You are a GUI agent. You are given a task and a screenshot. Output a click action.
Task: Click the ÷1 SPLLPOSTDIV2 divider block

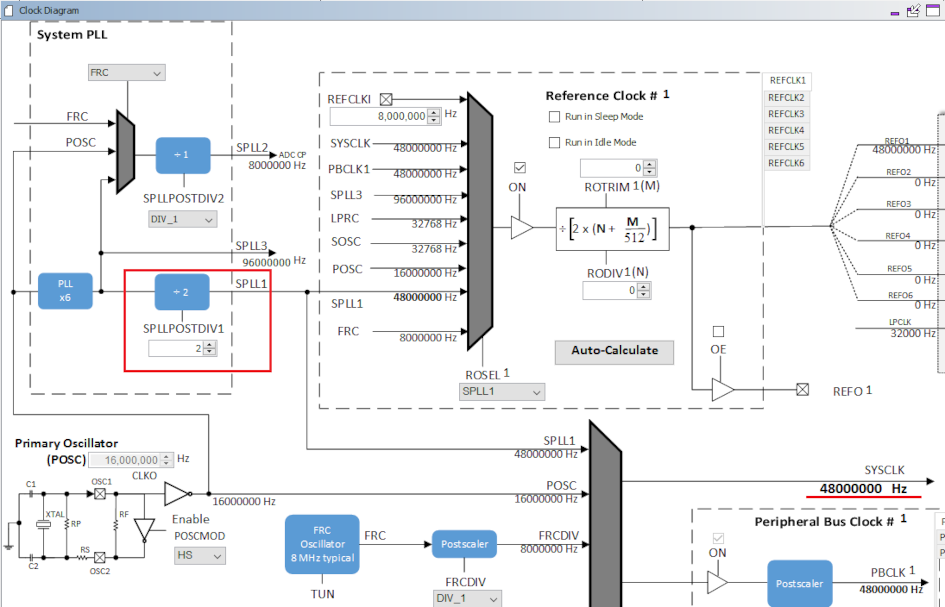click(x=182, y=156)
